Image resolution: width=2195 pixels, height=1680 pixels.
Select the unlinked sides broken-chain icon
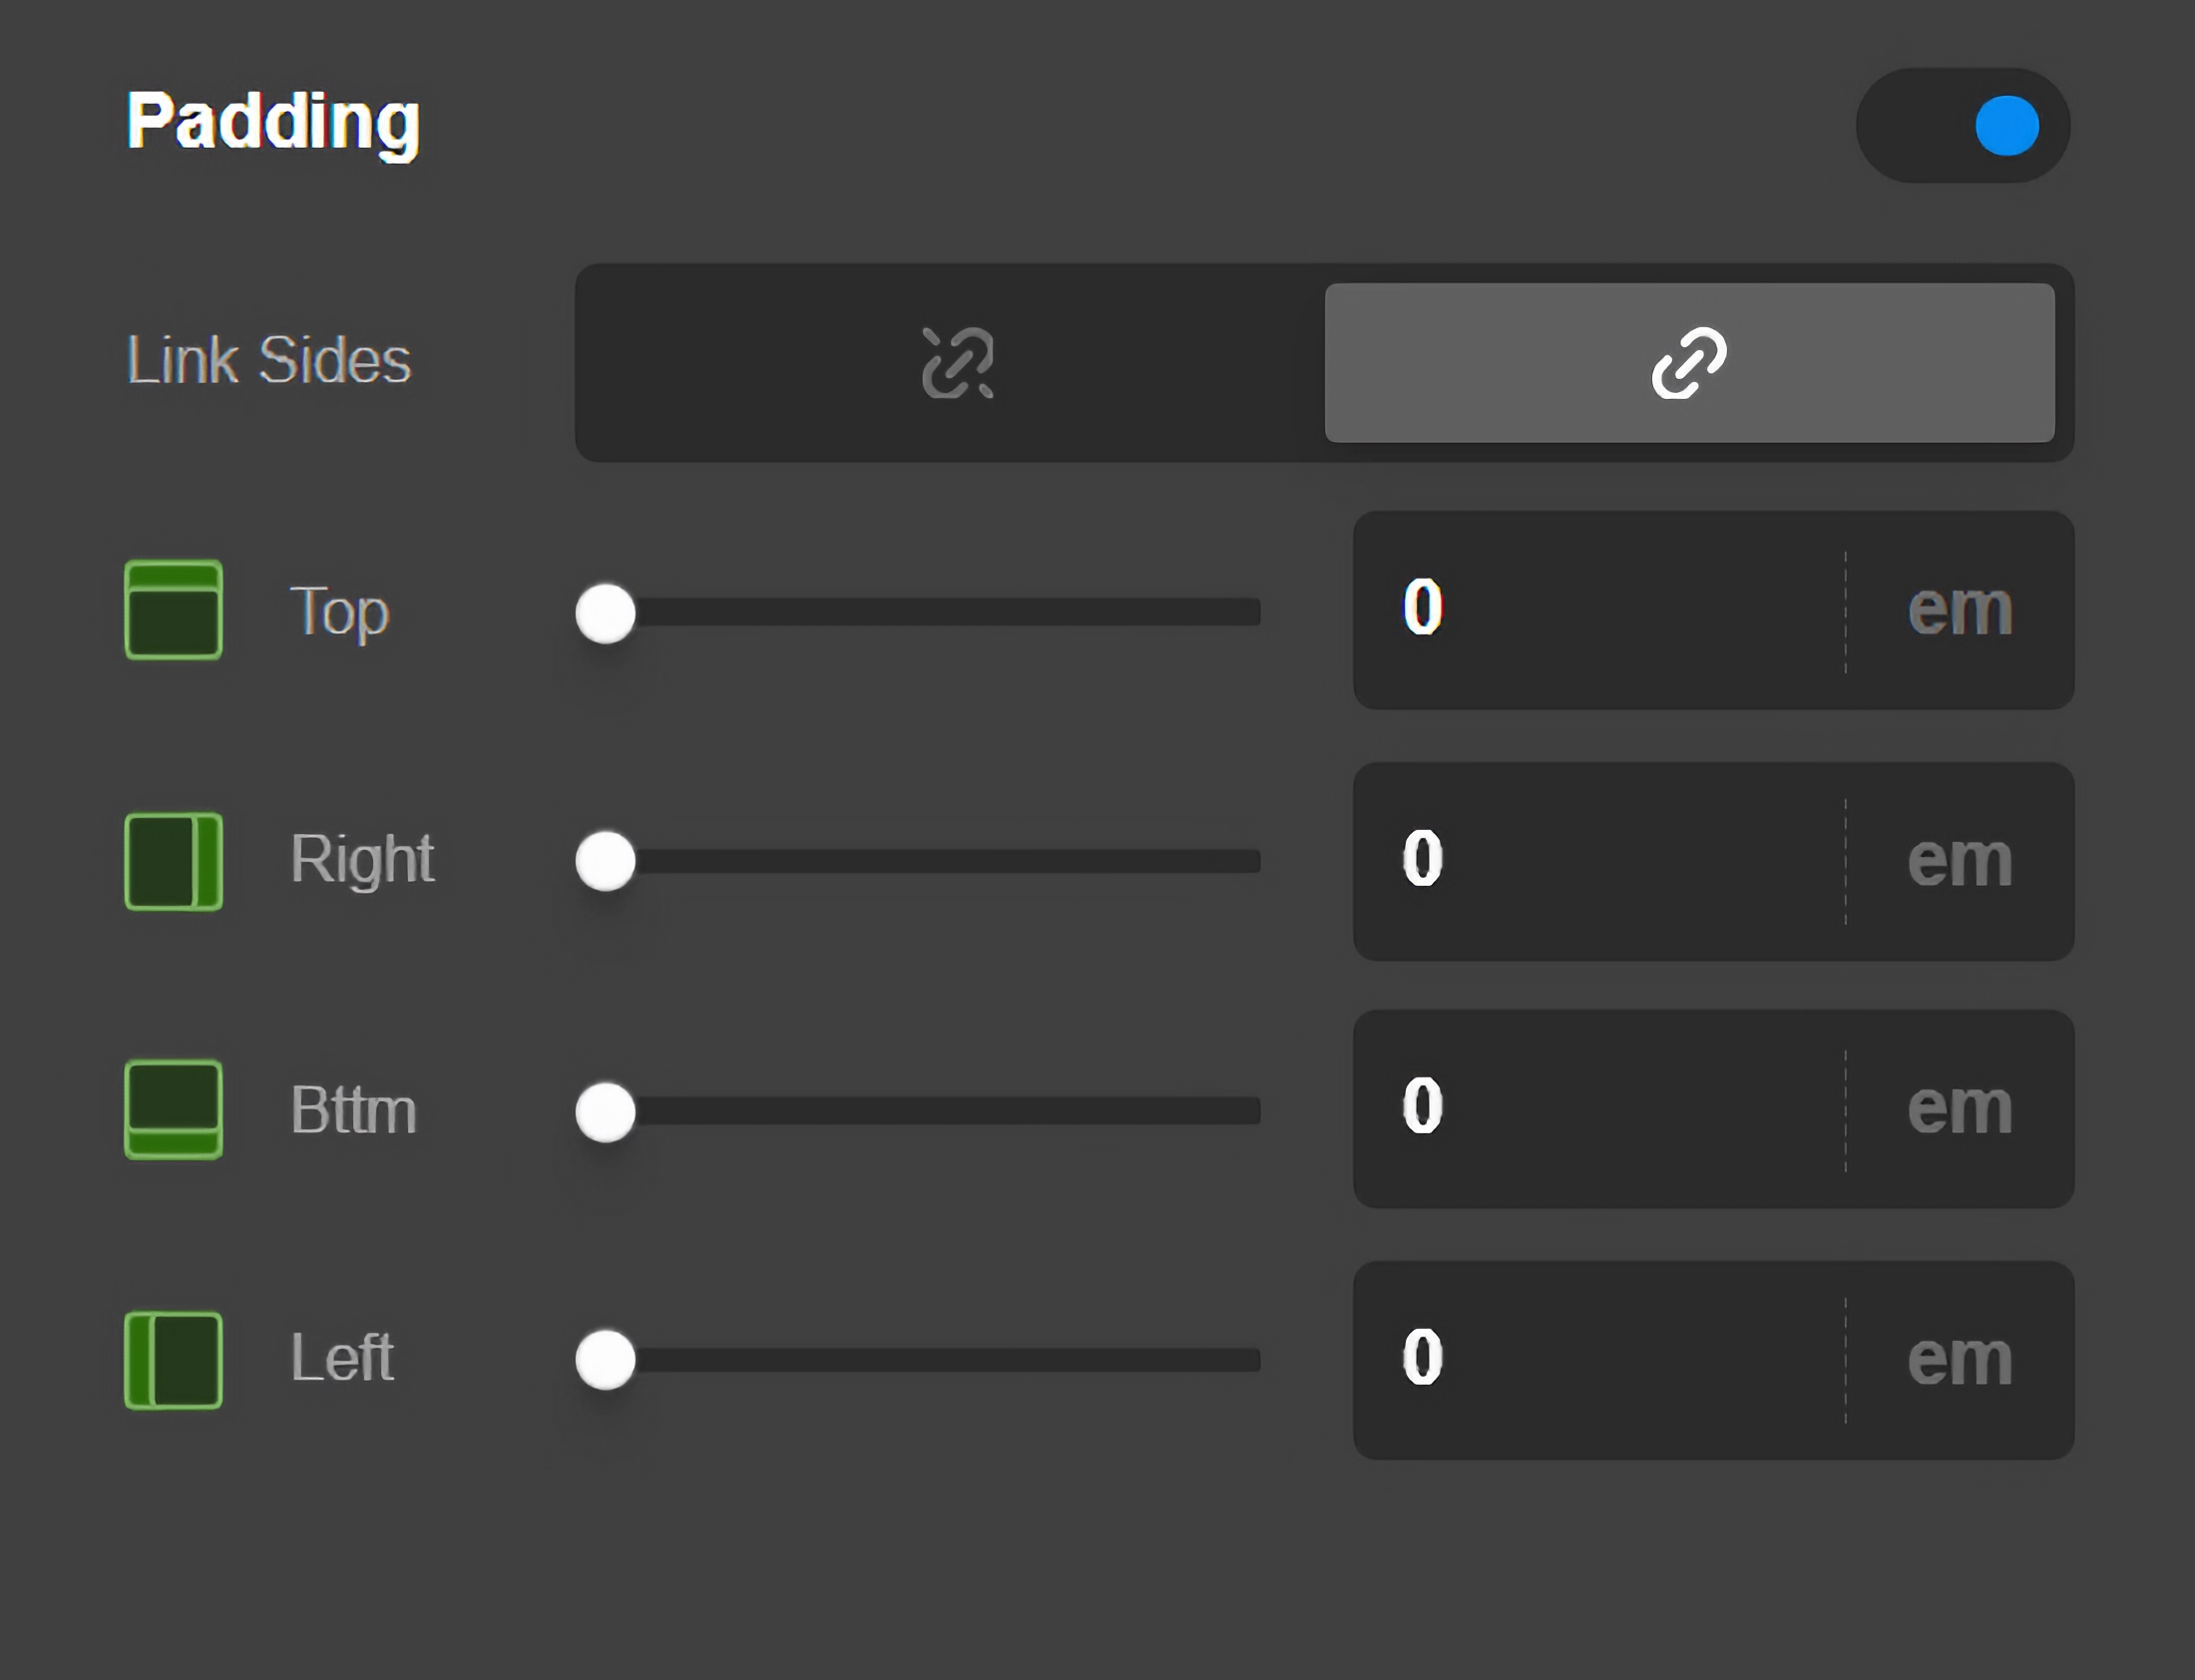(x=957, y=362)
